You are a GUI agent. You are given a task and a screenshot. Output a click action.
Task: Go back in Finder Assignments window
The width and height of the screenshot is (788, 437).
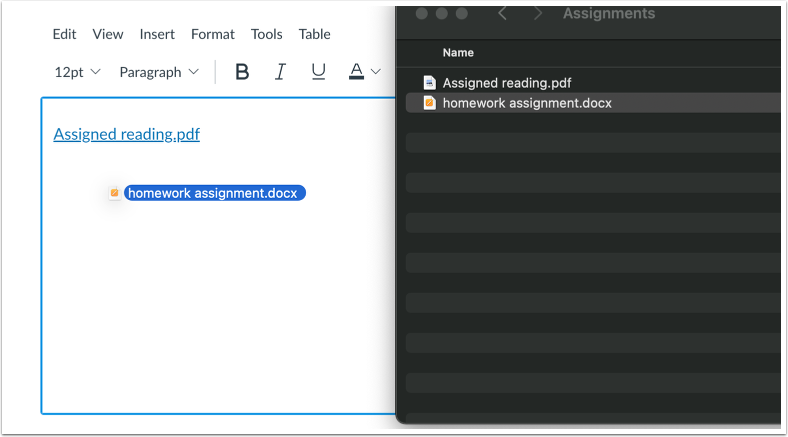[502, 14]
